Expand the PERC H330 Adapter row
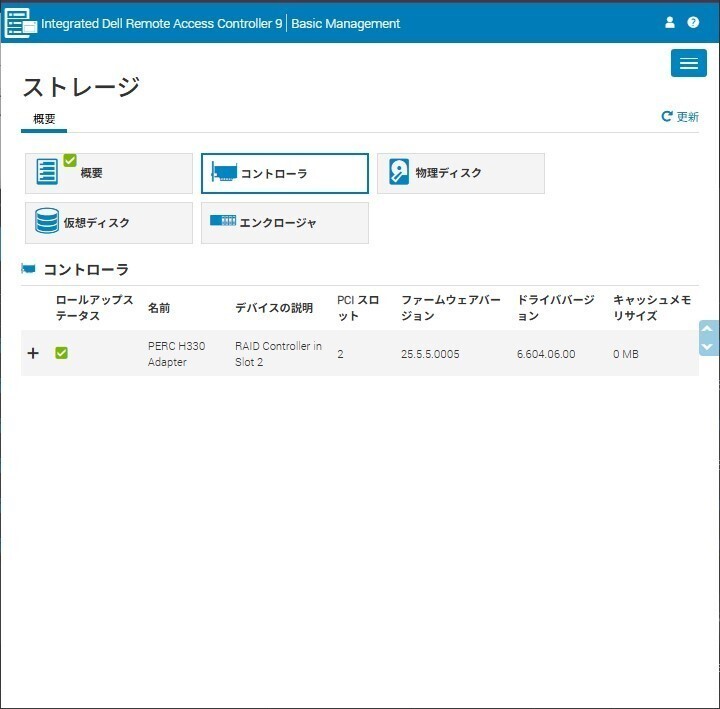The width and height of the screenshot is (720, 709). 33,353
